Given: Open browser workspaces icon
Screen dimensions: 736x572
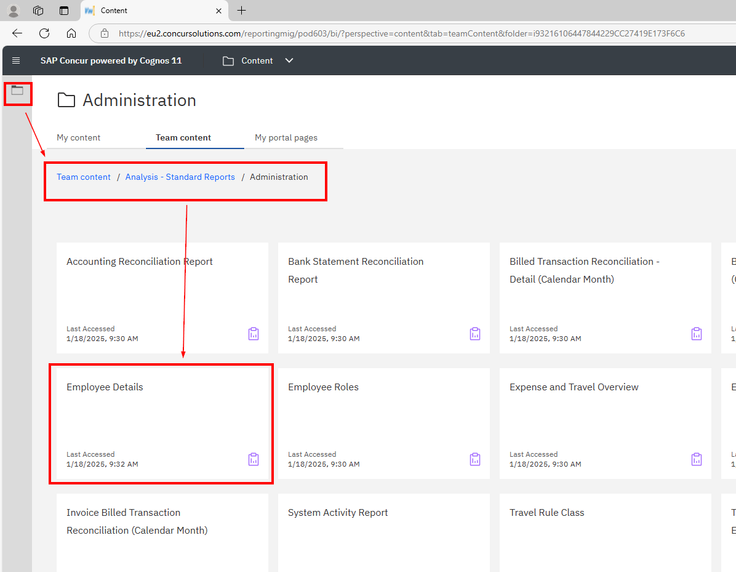Looking at the screenshot, I should point(38,10).
